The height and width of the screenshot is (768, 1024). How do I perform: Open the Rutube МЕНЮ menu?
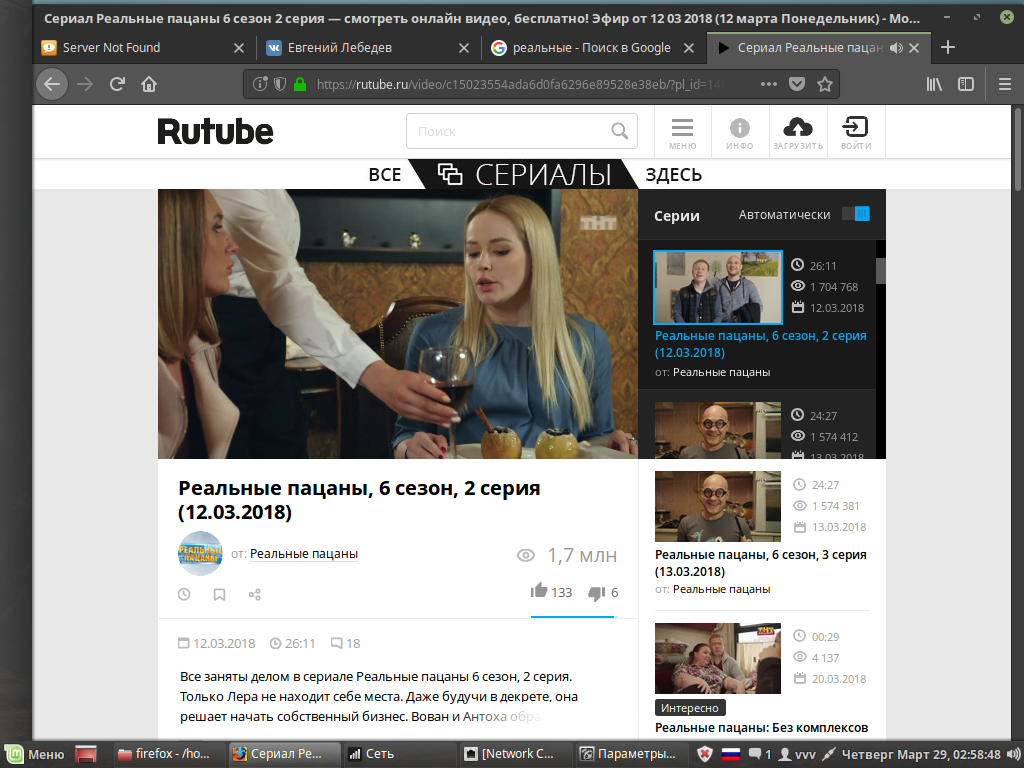point(682,133)
